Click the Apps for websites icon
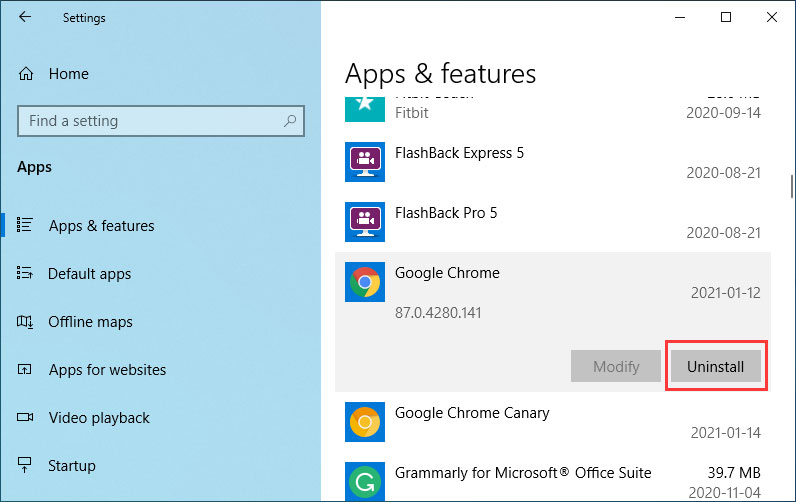This screenshot has height=502, width=796. point(24,369)
